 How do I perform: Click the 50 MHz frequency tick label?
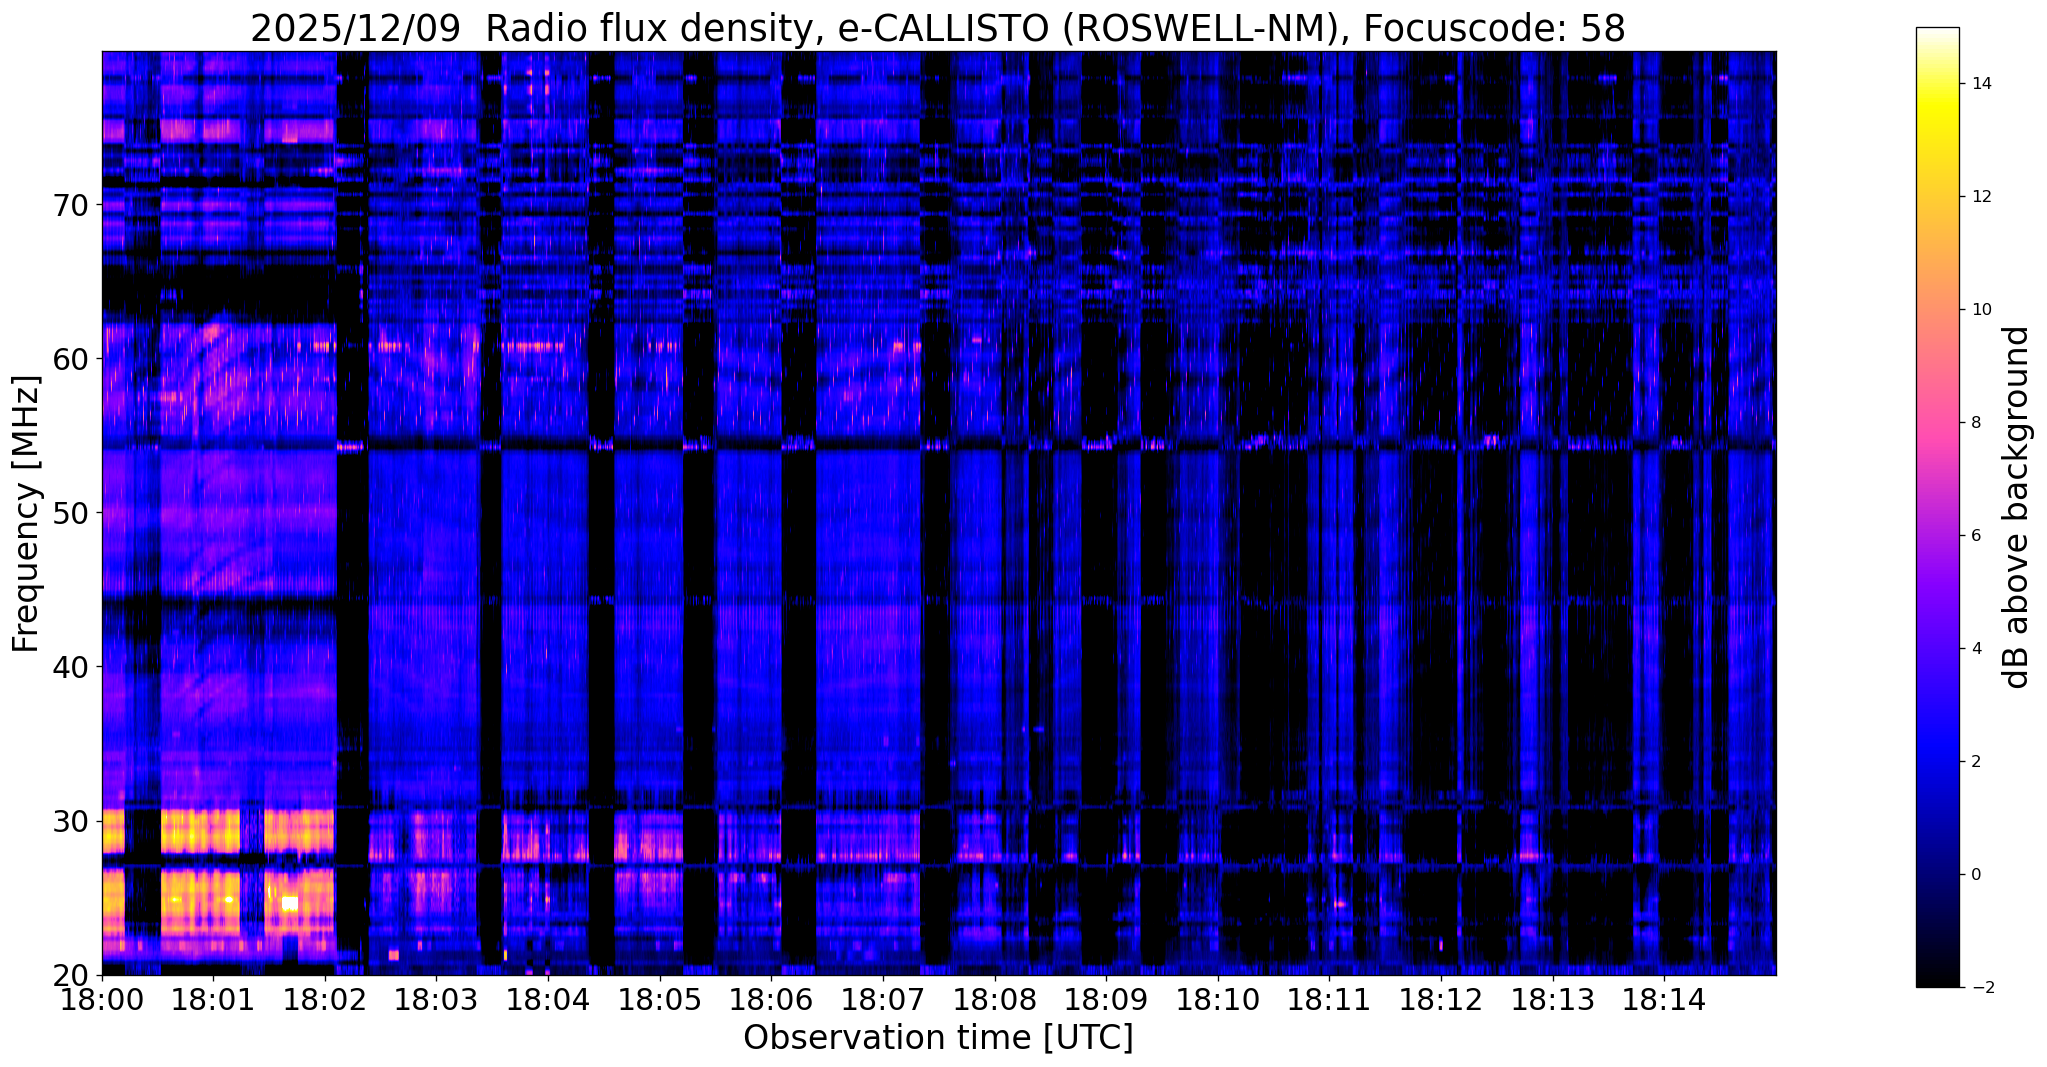[x=73, y=513]
